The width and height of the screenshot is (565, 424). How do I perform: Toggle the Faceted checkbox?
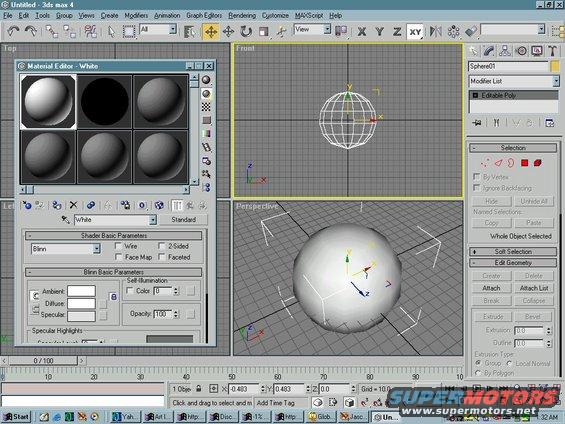pyautogui.click(x=161, y=257)
